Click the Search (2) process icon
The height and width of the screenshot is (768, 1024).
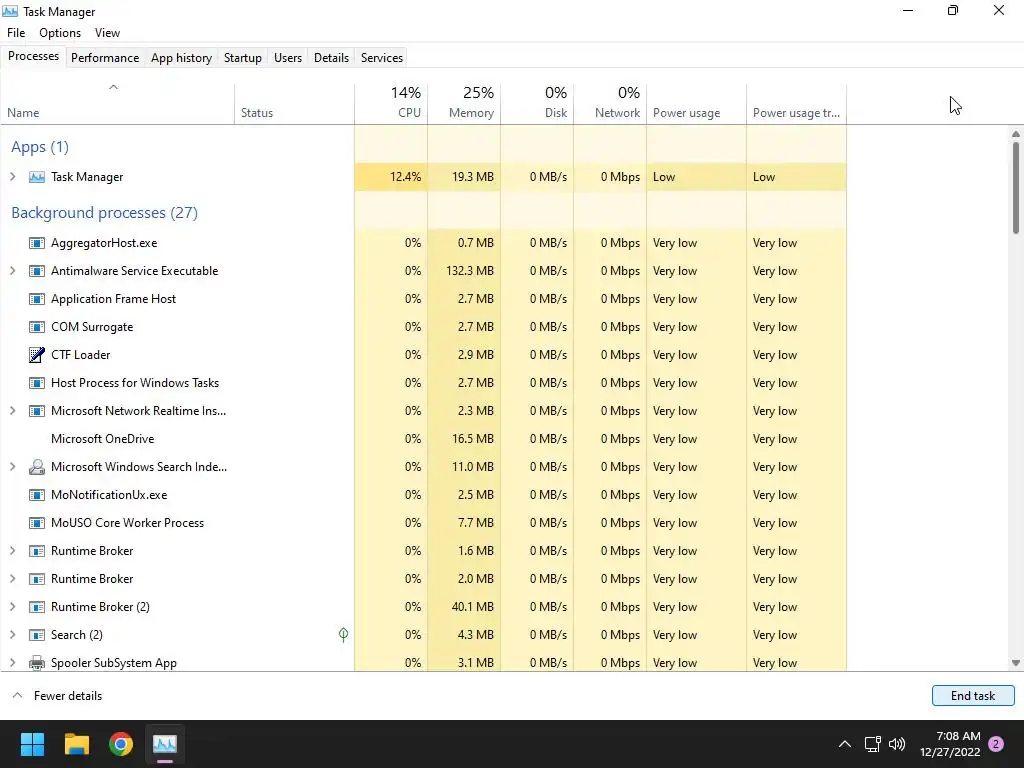click(x=37, y=635)
